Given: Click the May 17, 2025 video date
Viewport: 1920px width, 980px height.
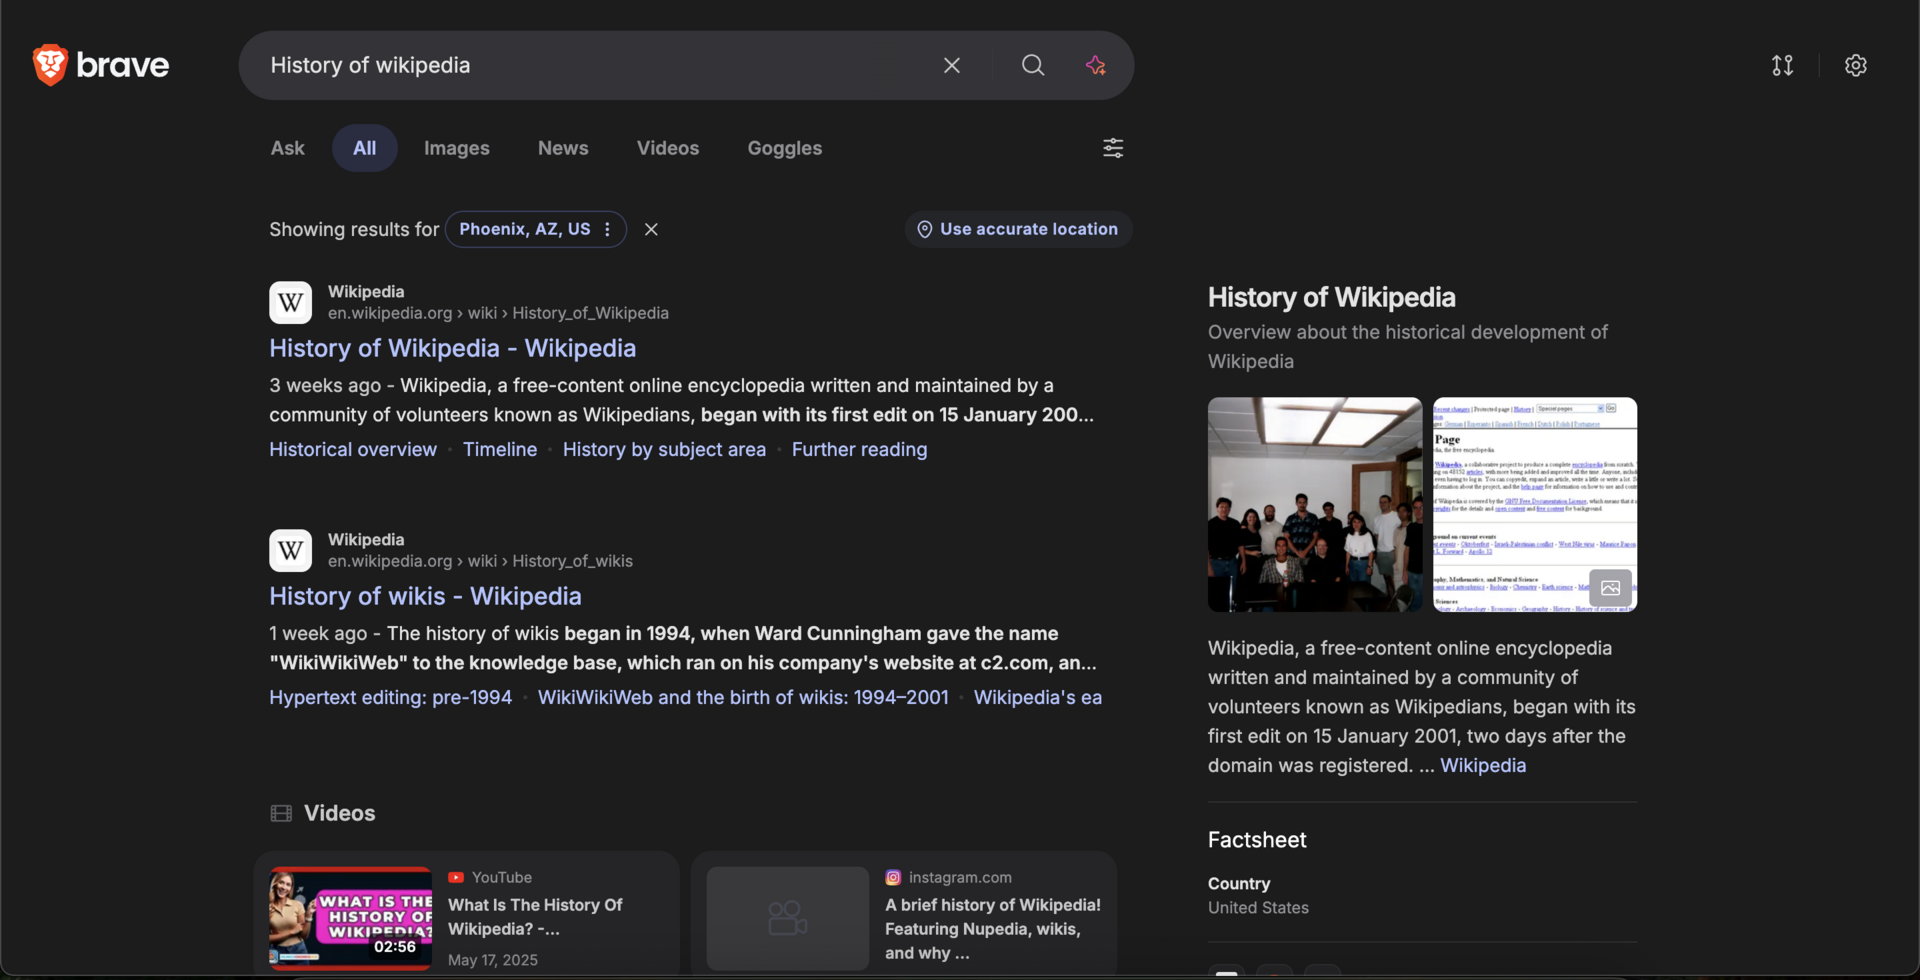Looking at the screenshot, I should point(493,960).
